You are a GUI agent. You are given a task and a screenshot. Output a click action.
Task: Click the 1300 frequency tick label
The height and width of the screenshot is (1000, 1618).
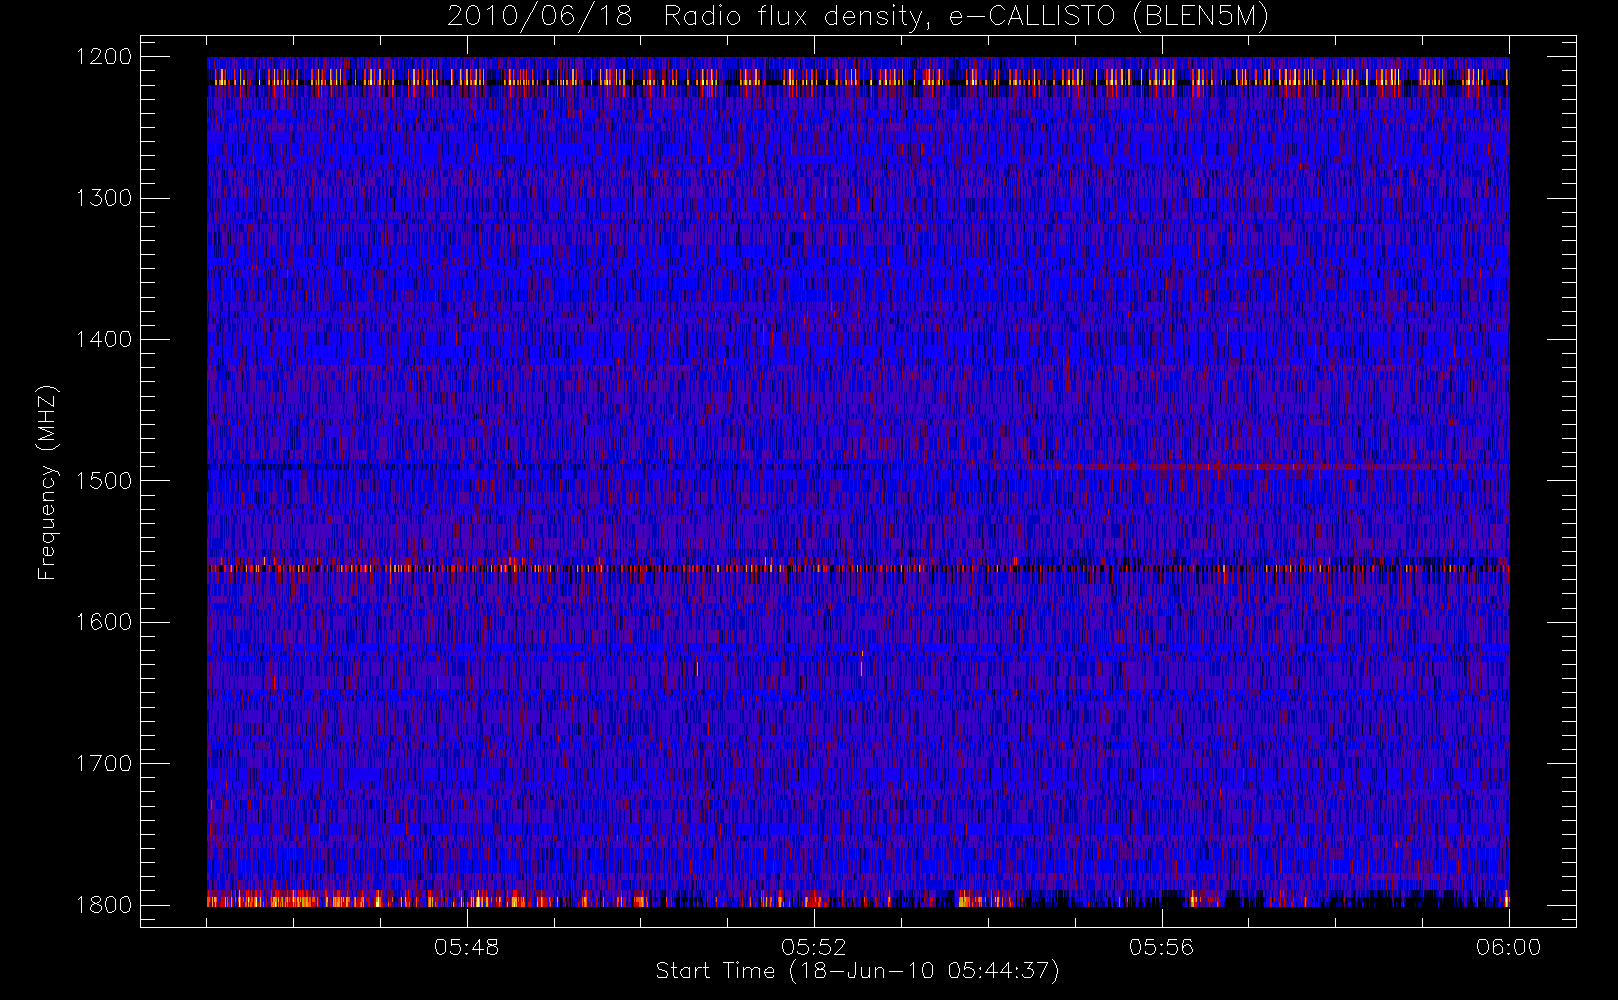104,198
